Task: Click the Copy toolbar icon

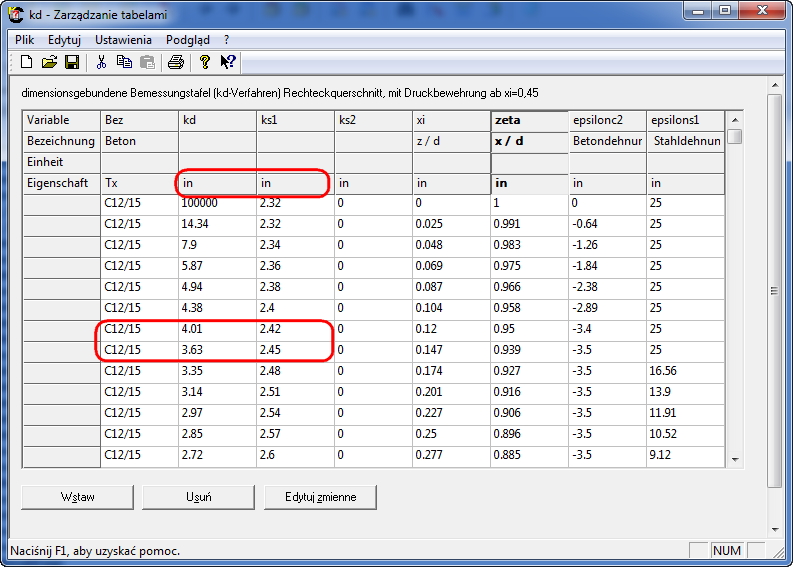Action: coord(124,62)
